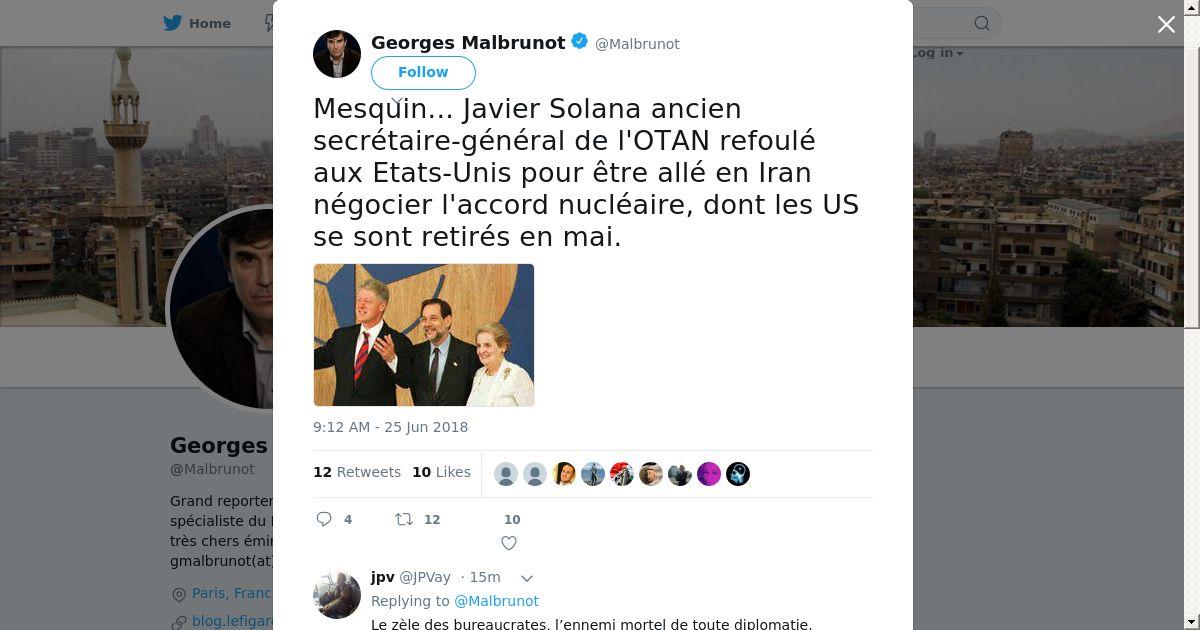1200x630 pixels.
Task: Click the verified badge beside Georges Malbrunot
Action: (x=579, y=42)
